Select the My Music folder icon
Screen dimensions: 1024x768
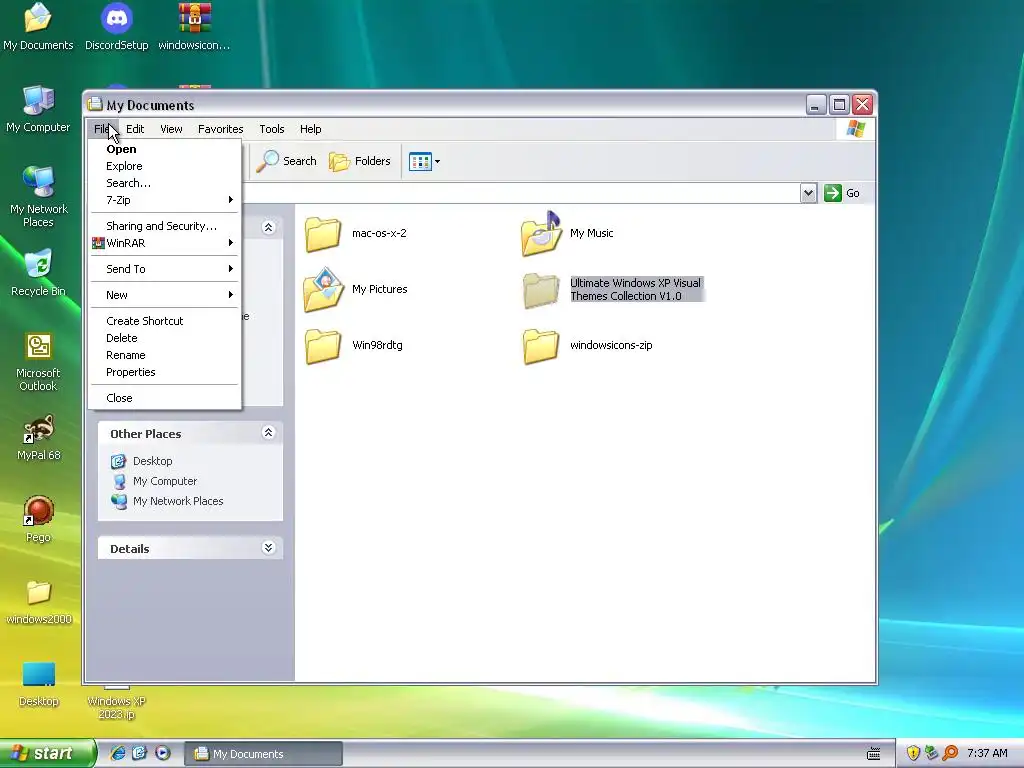(541, 233)
